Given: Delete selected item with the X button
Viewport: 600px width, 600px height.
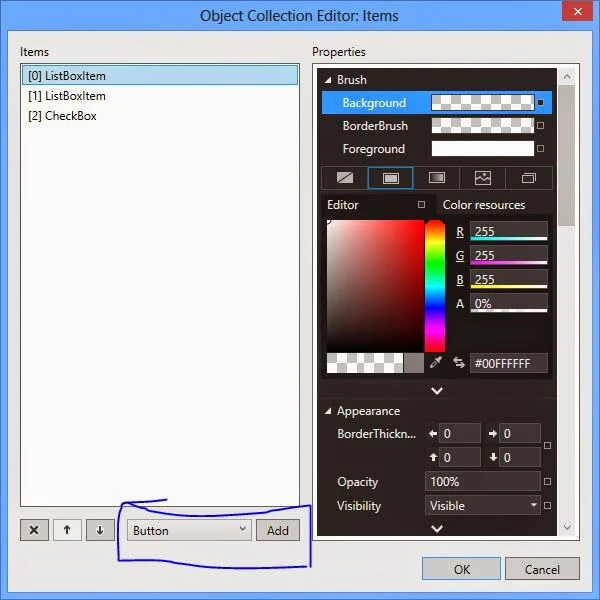Looking at the screenshot, I should pos(34,530).
